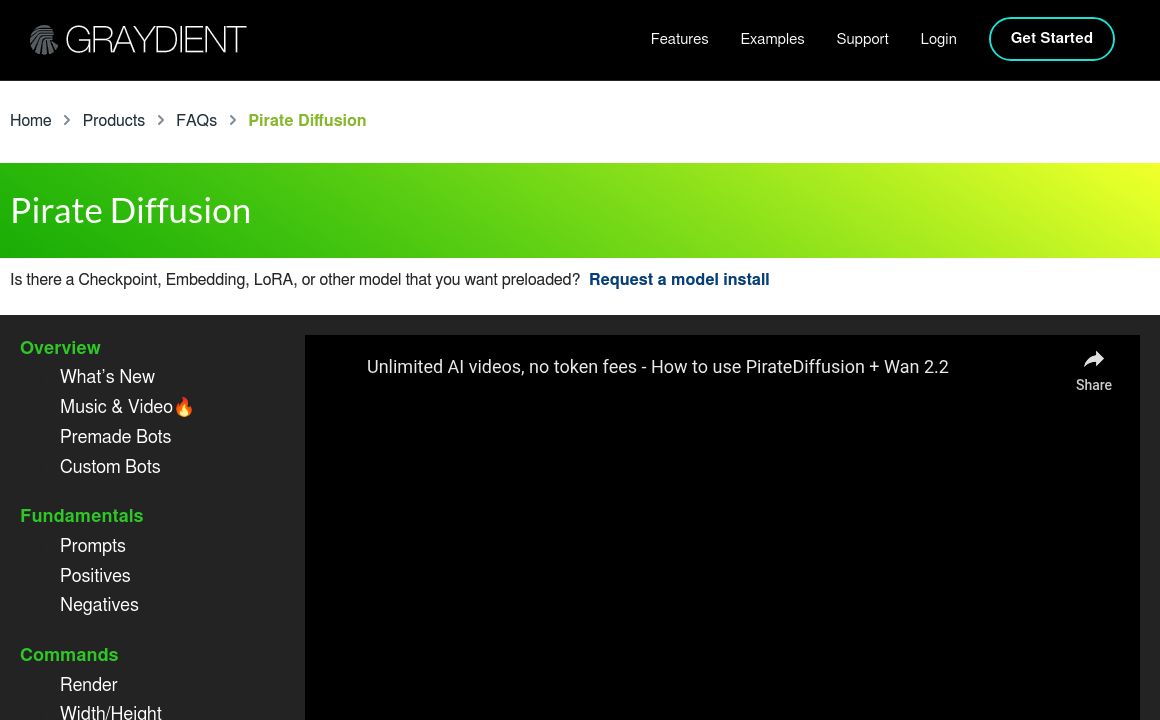Open the Premade Bots section

point(115,437)
